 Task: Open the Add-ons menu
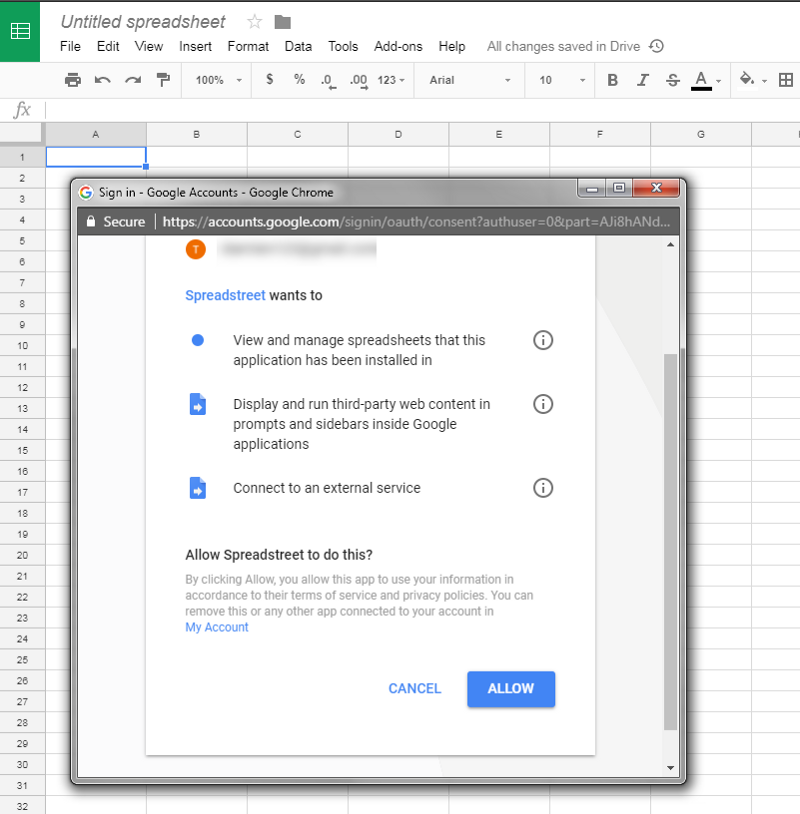pyautogui.click(x=398, y=46)
